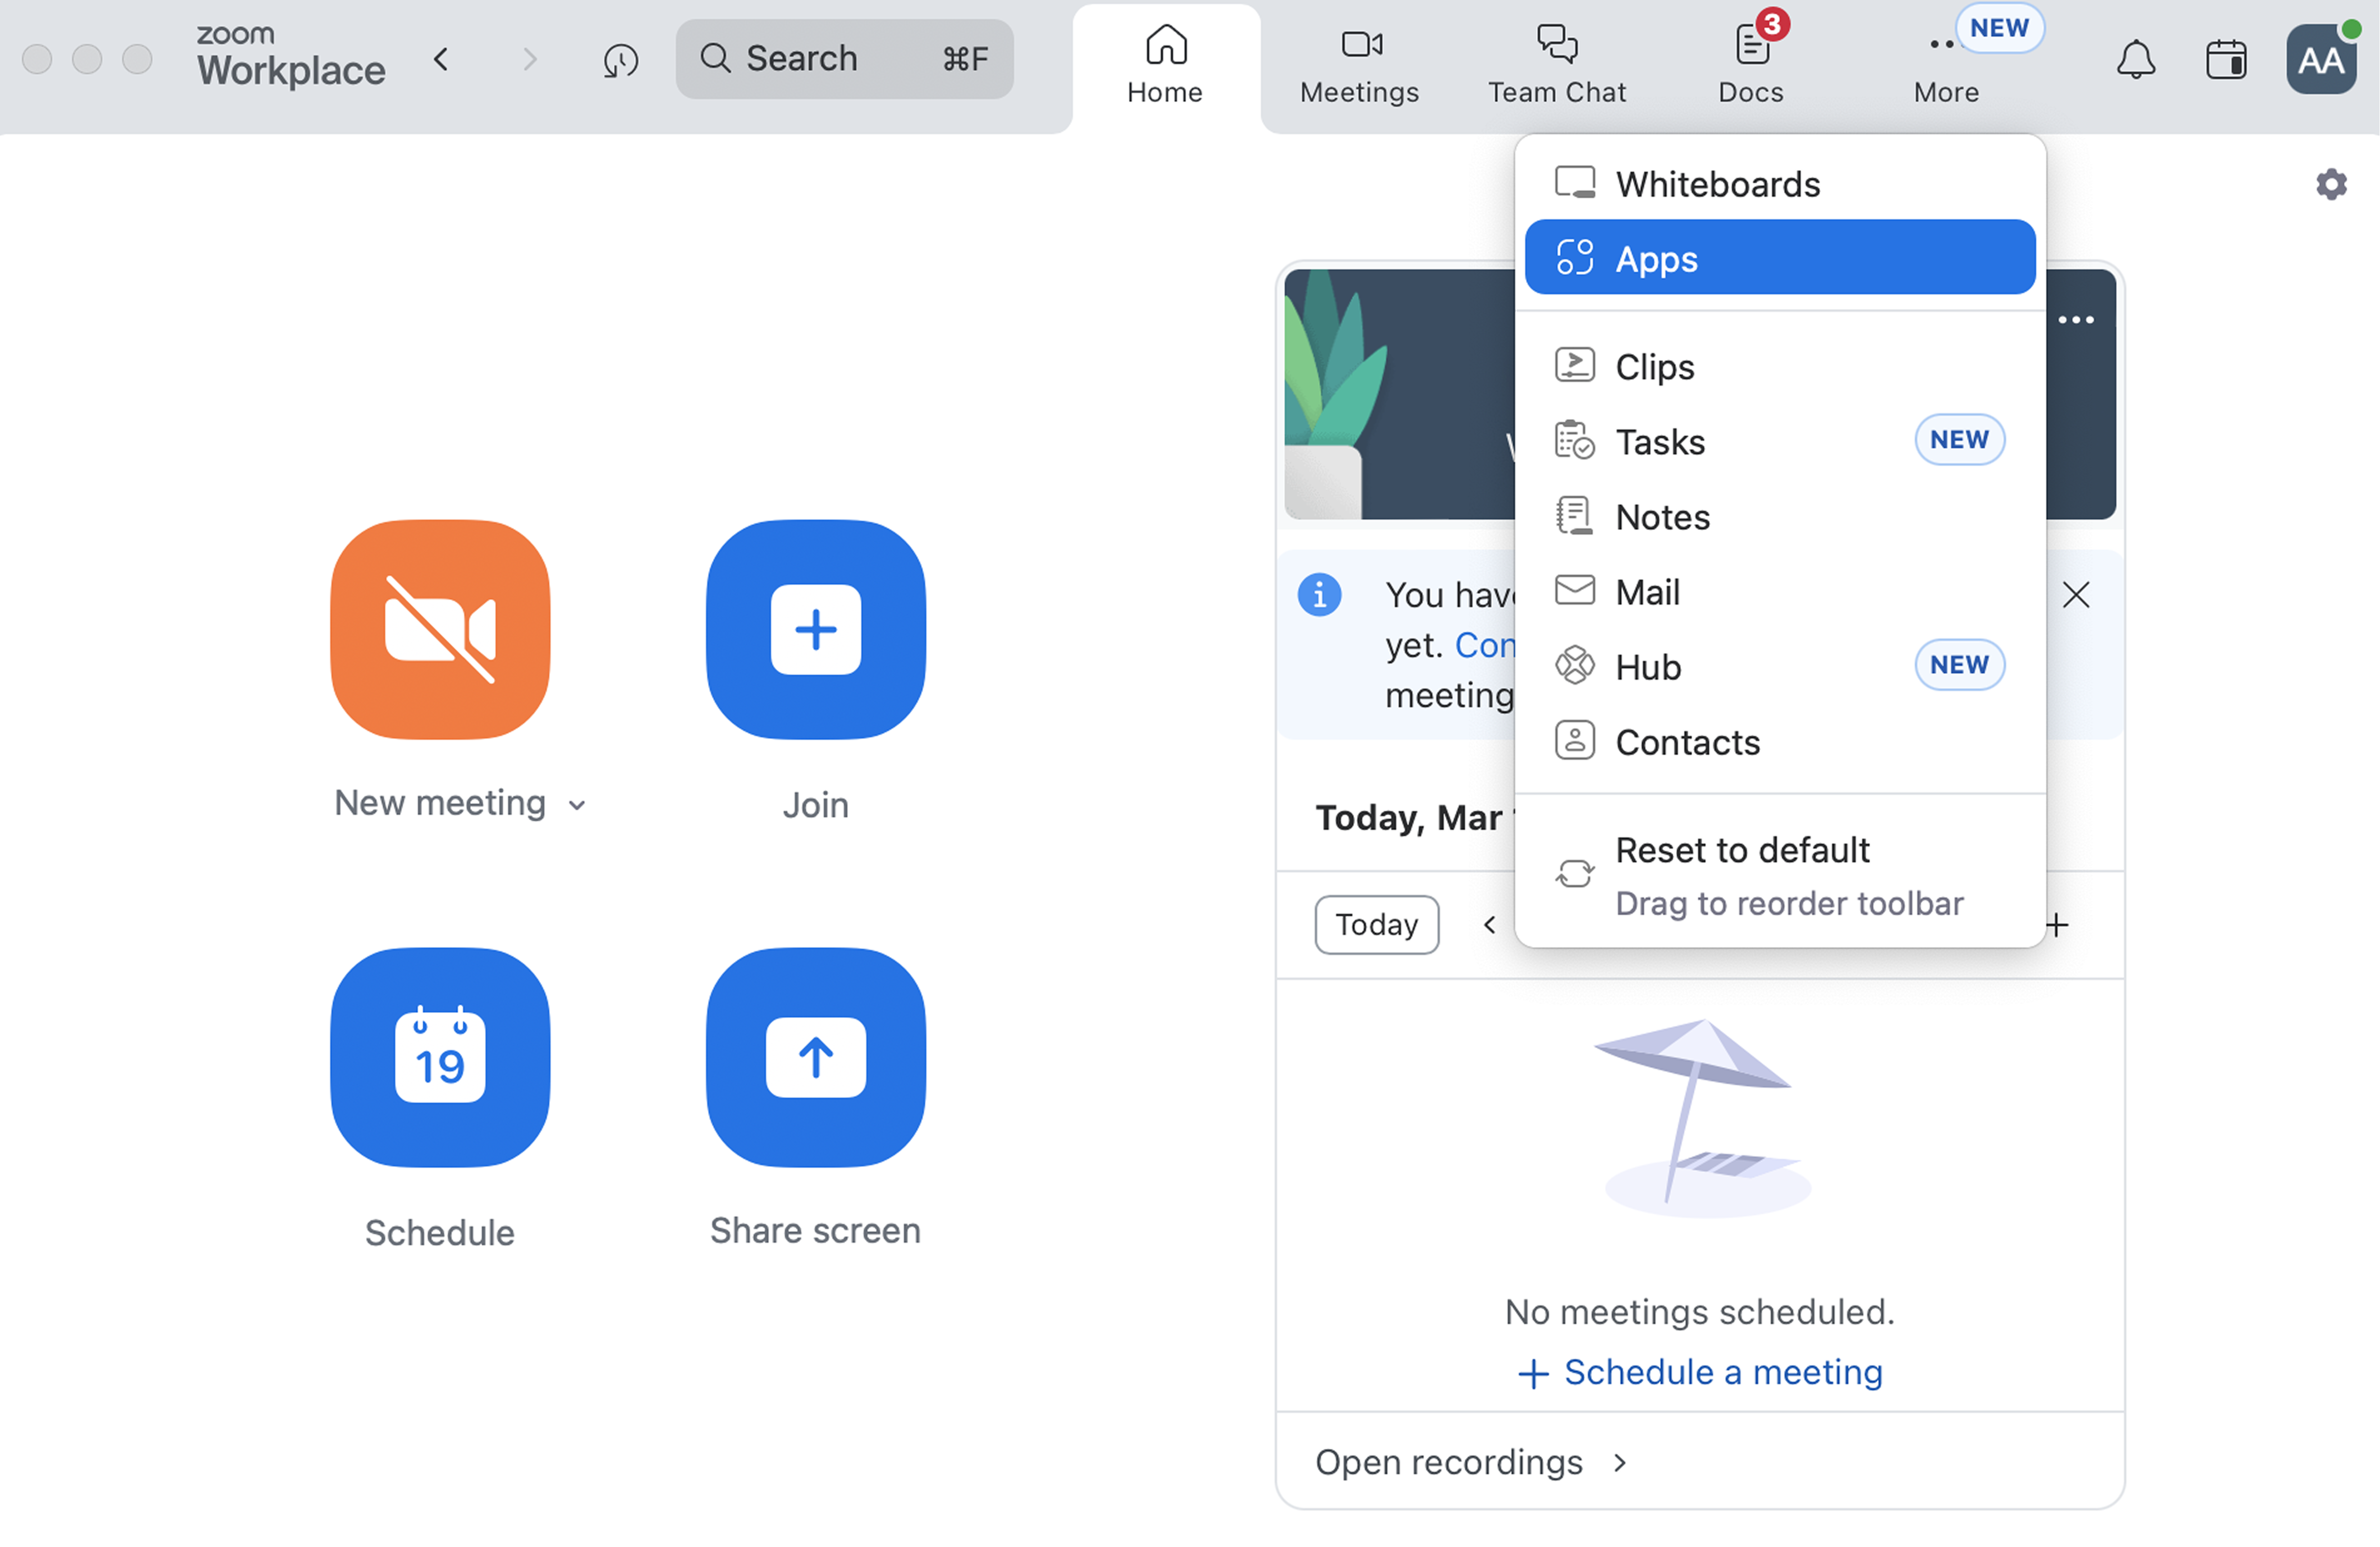The height and width of the screenshot is (1547, 2380).
Task: Open the notifications bell
Action: coord(2136,60)
